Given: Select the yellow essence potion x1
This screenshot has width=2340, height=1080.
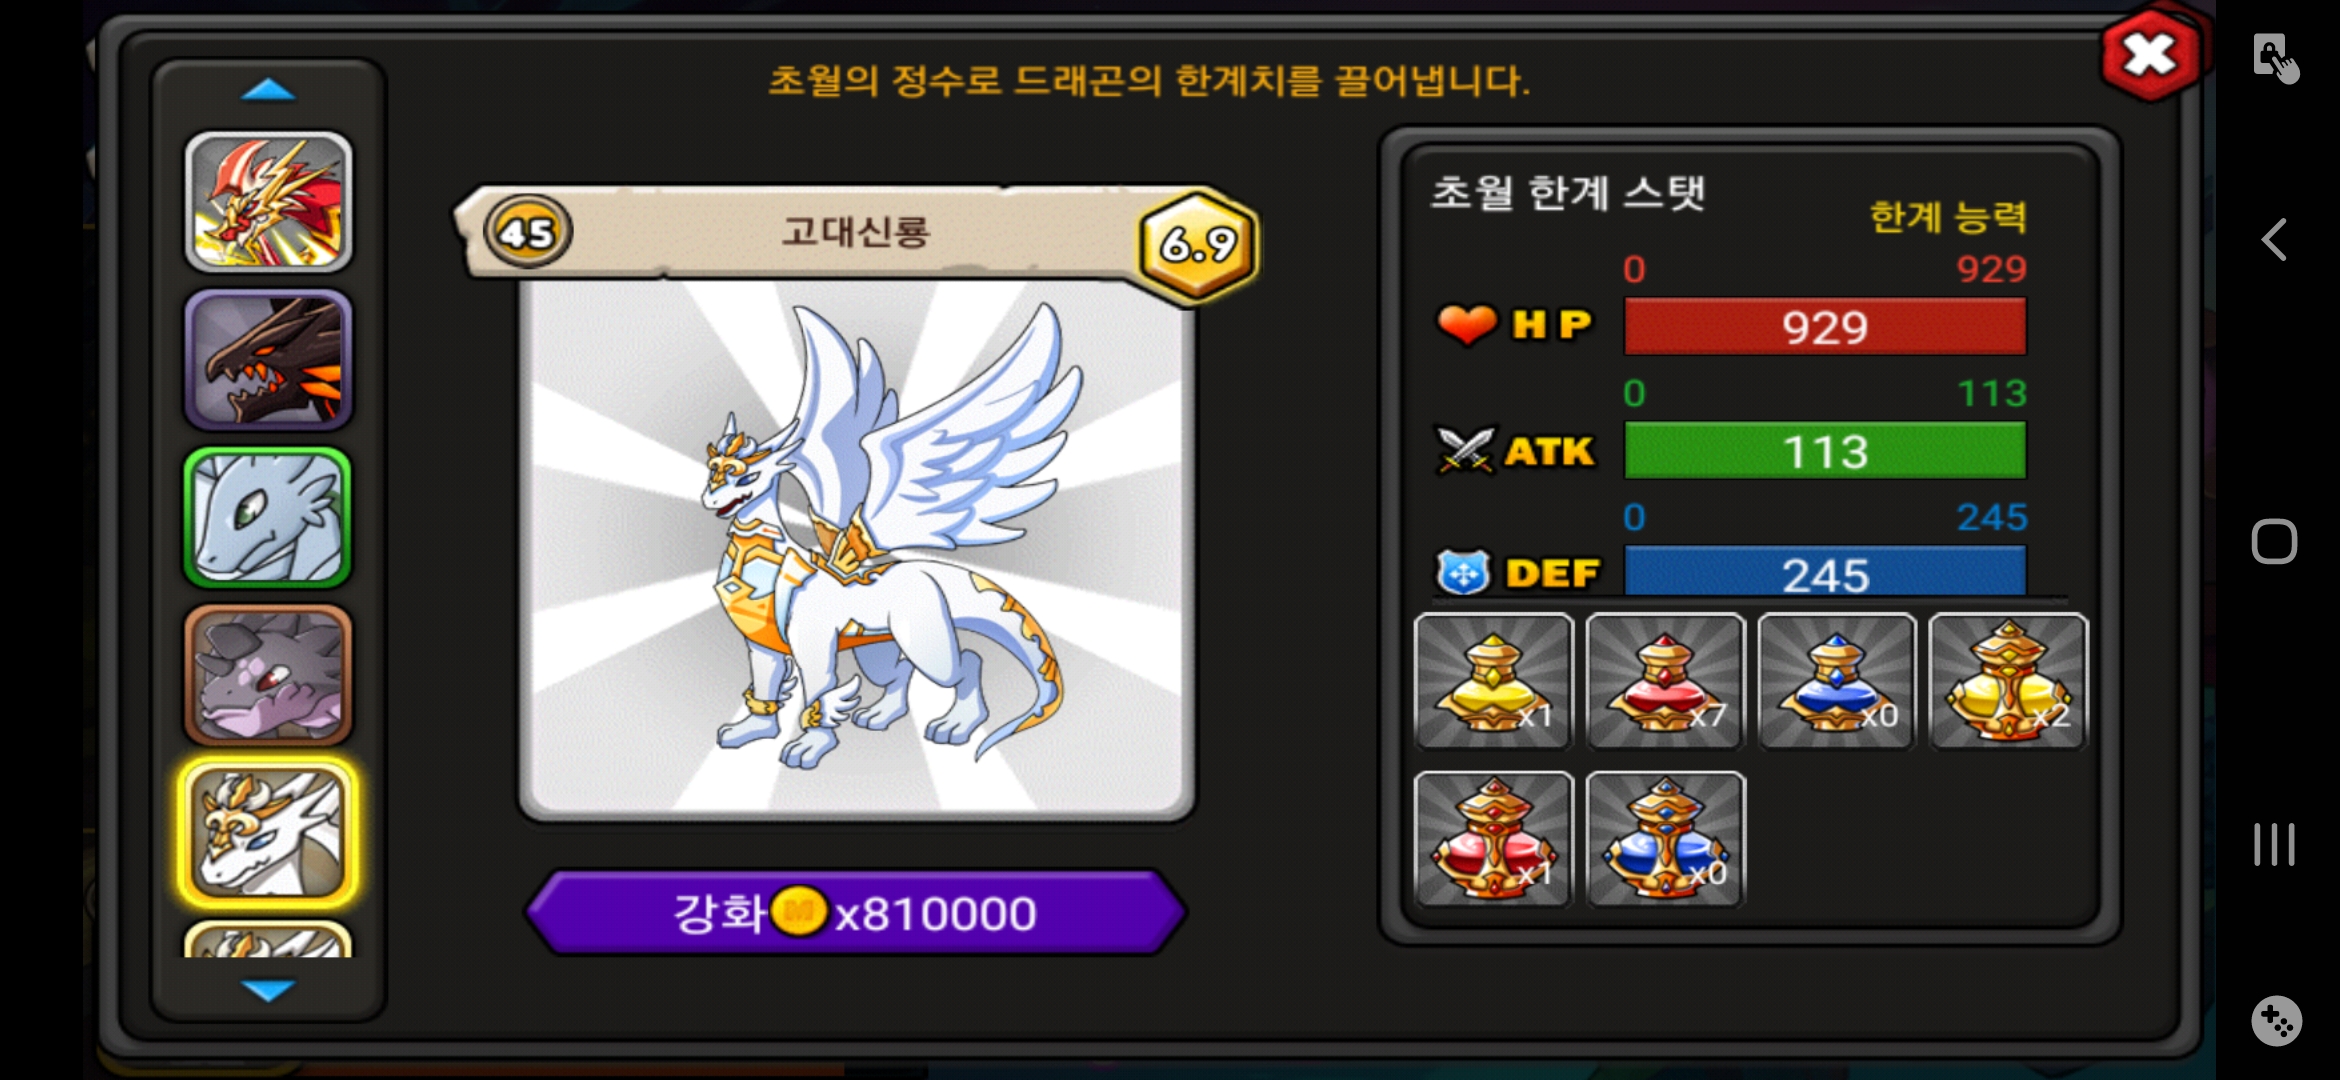Looking at the screenshot, I should [1494, 682].
